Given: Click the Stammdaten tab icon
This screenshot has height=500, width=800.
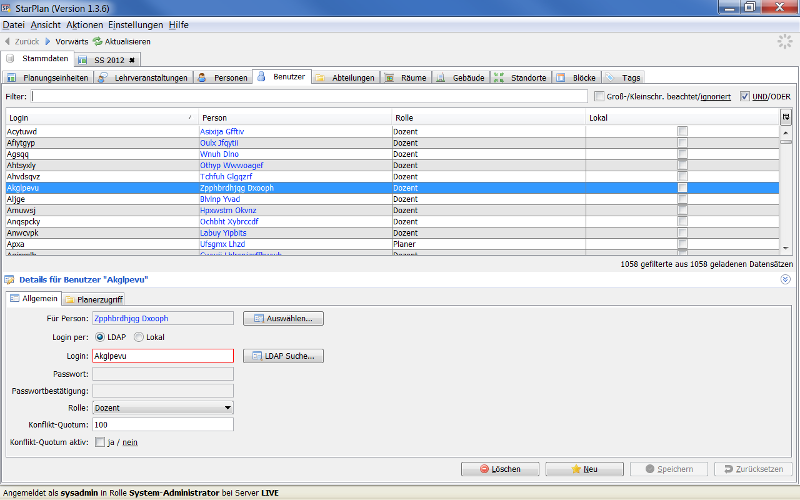Looking at the screenshot, I should (10, 59).
